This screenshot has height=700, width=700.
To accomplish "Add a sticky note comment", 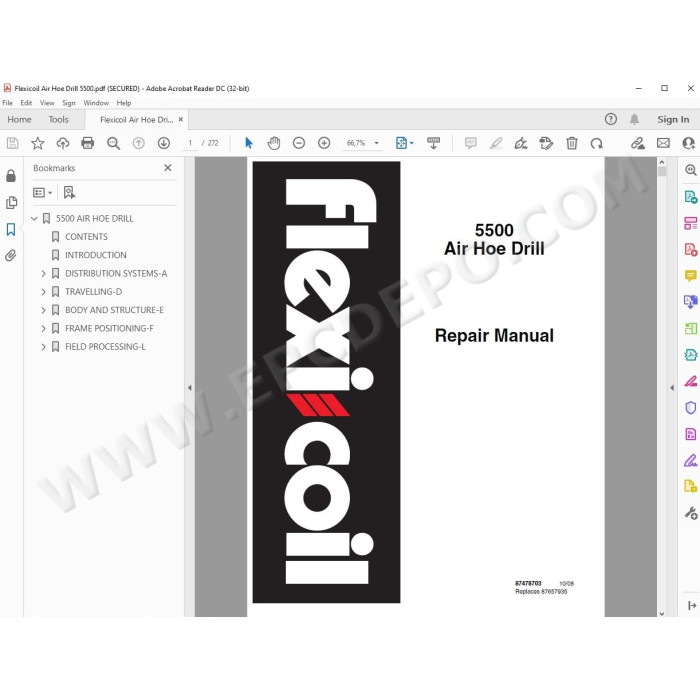I will click(x=471, y=143).
